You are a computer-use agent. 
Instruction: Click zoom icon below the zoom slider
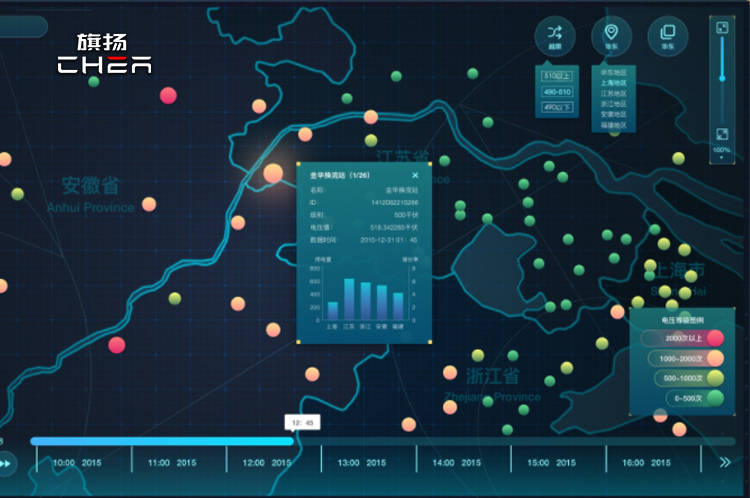point(722,134)
